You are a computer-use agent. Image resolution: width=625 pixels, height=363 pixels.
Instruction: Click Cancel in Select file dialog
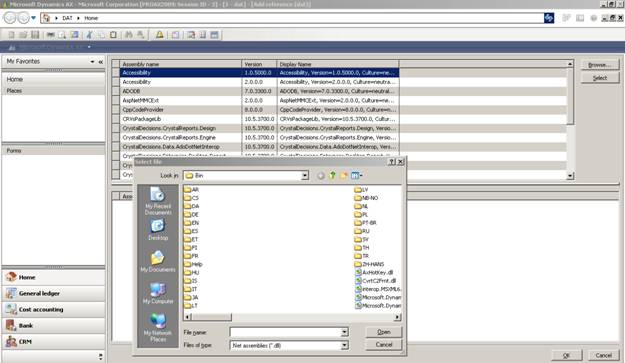[x=384, y=345]
